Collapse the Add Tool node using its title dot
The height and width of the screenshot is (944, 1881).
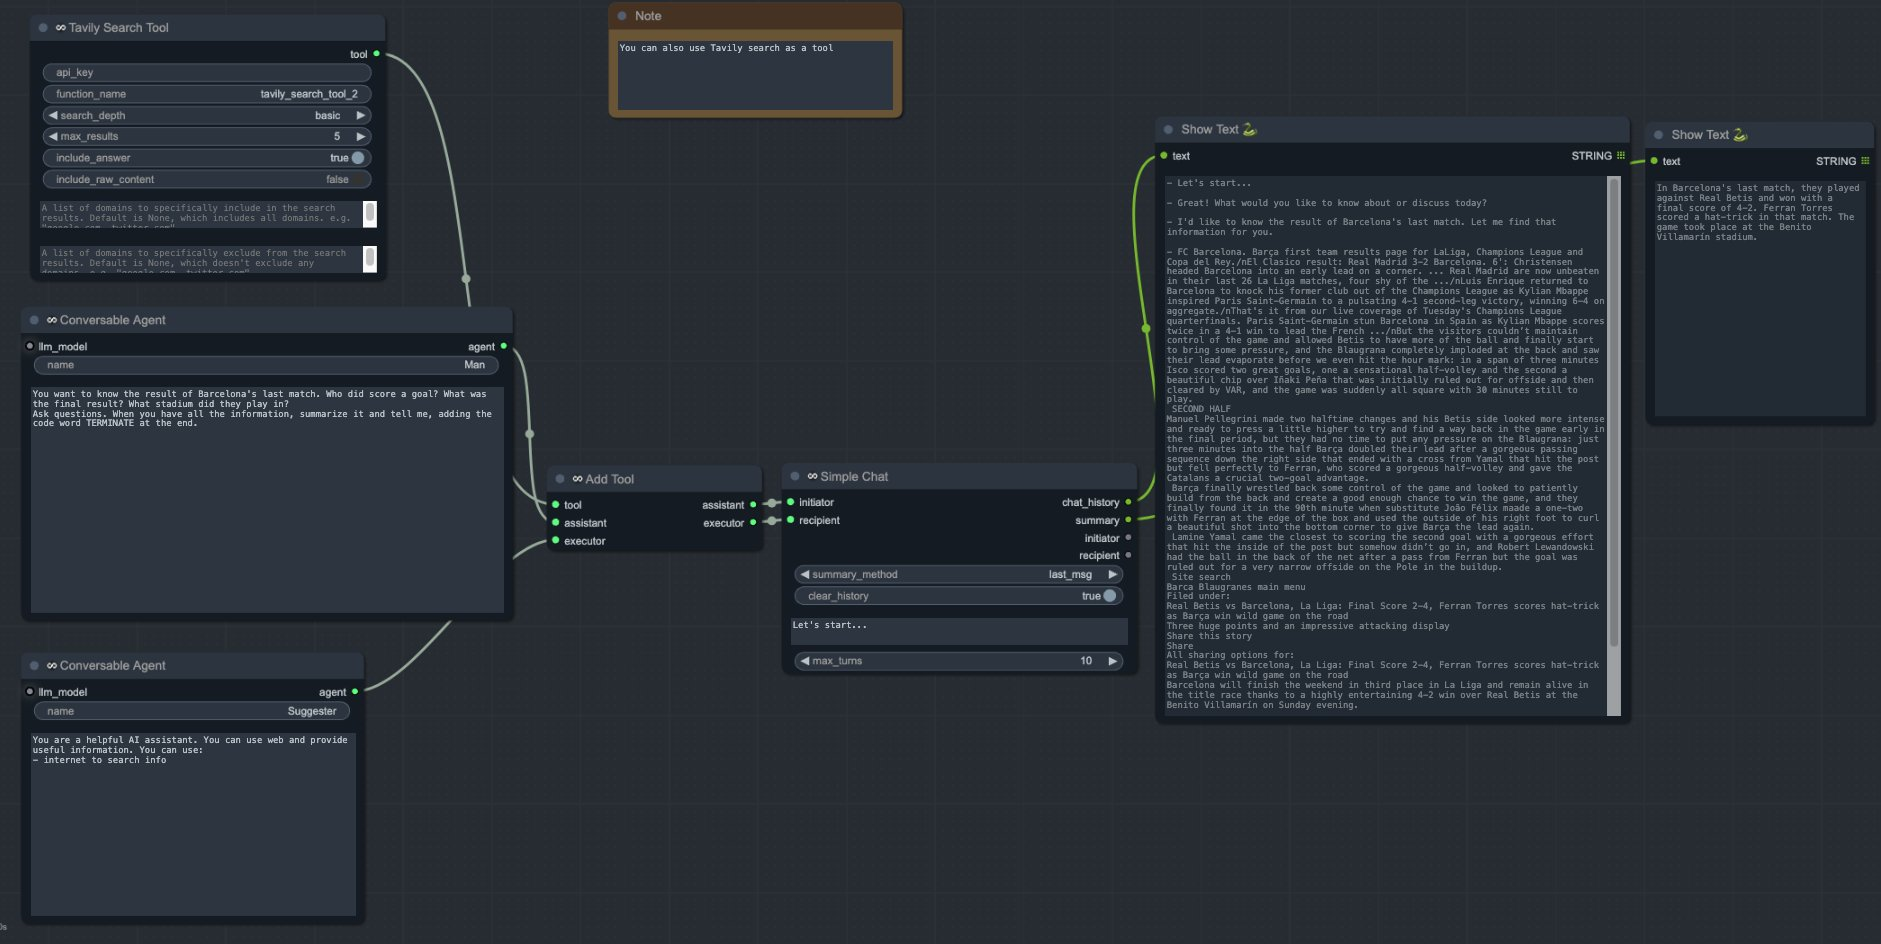[560, 479]
